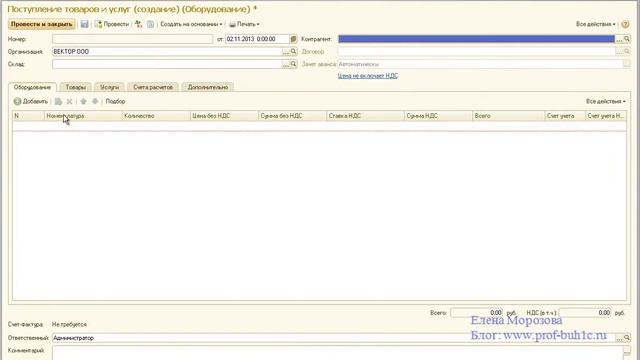Open the Склад magnifier lookup icon

pos(293,64)
